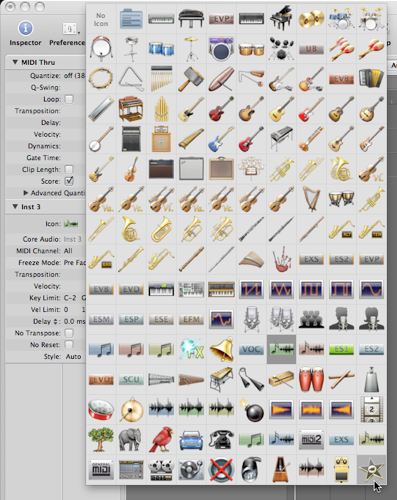This screenshot has width=397, height=500.
Task: Expand Advanced Quantization options
Action: [x=26, y=193]
